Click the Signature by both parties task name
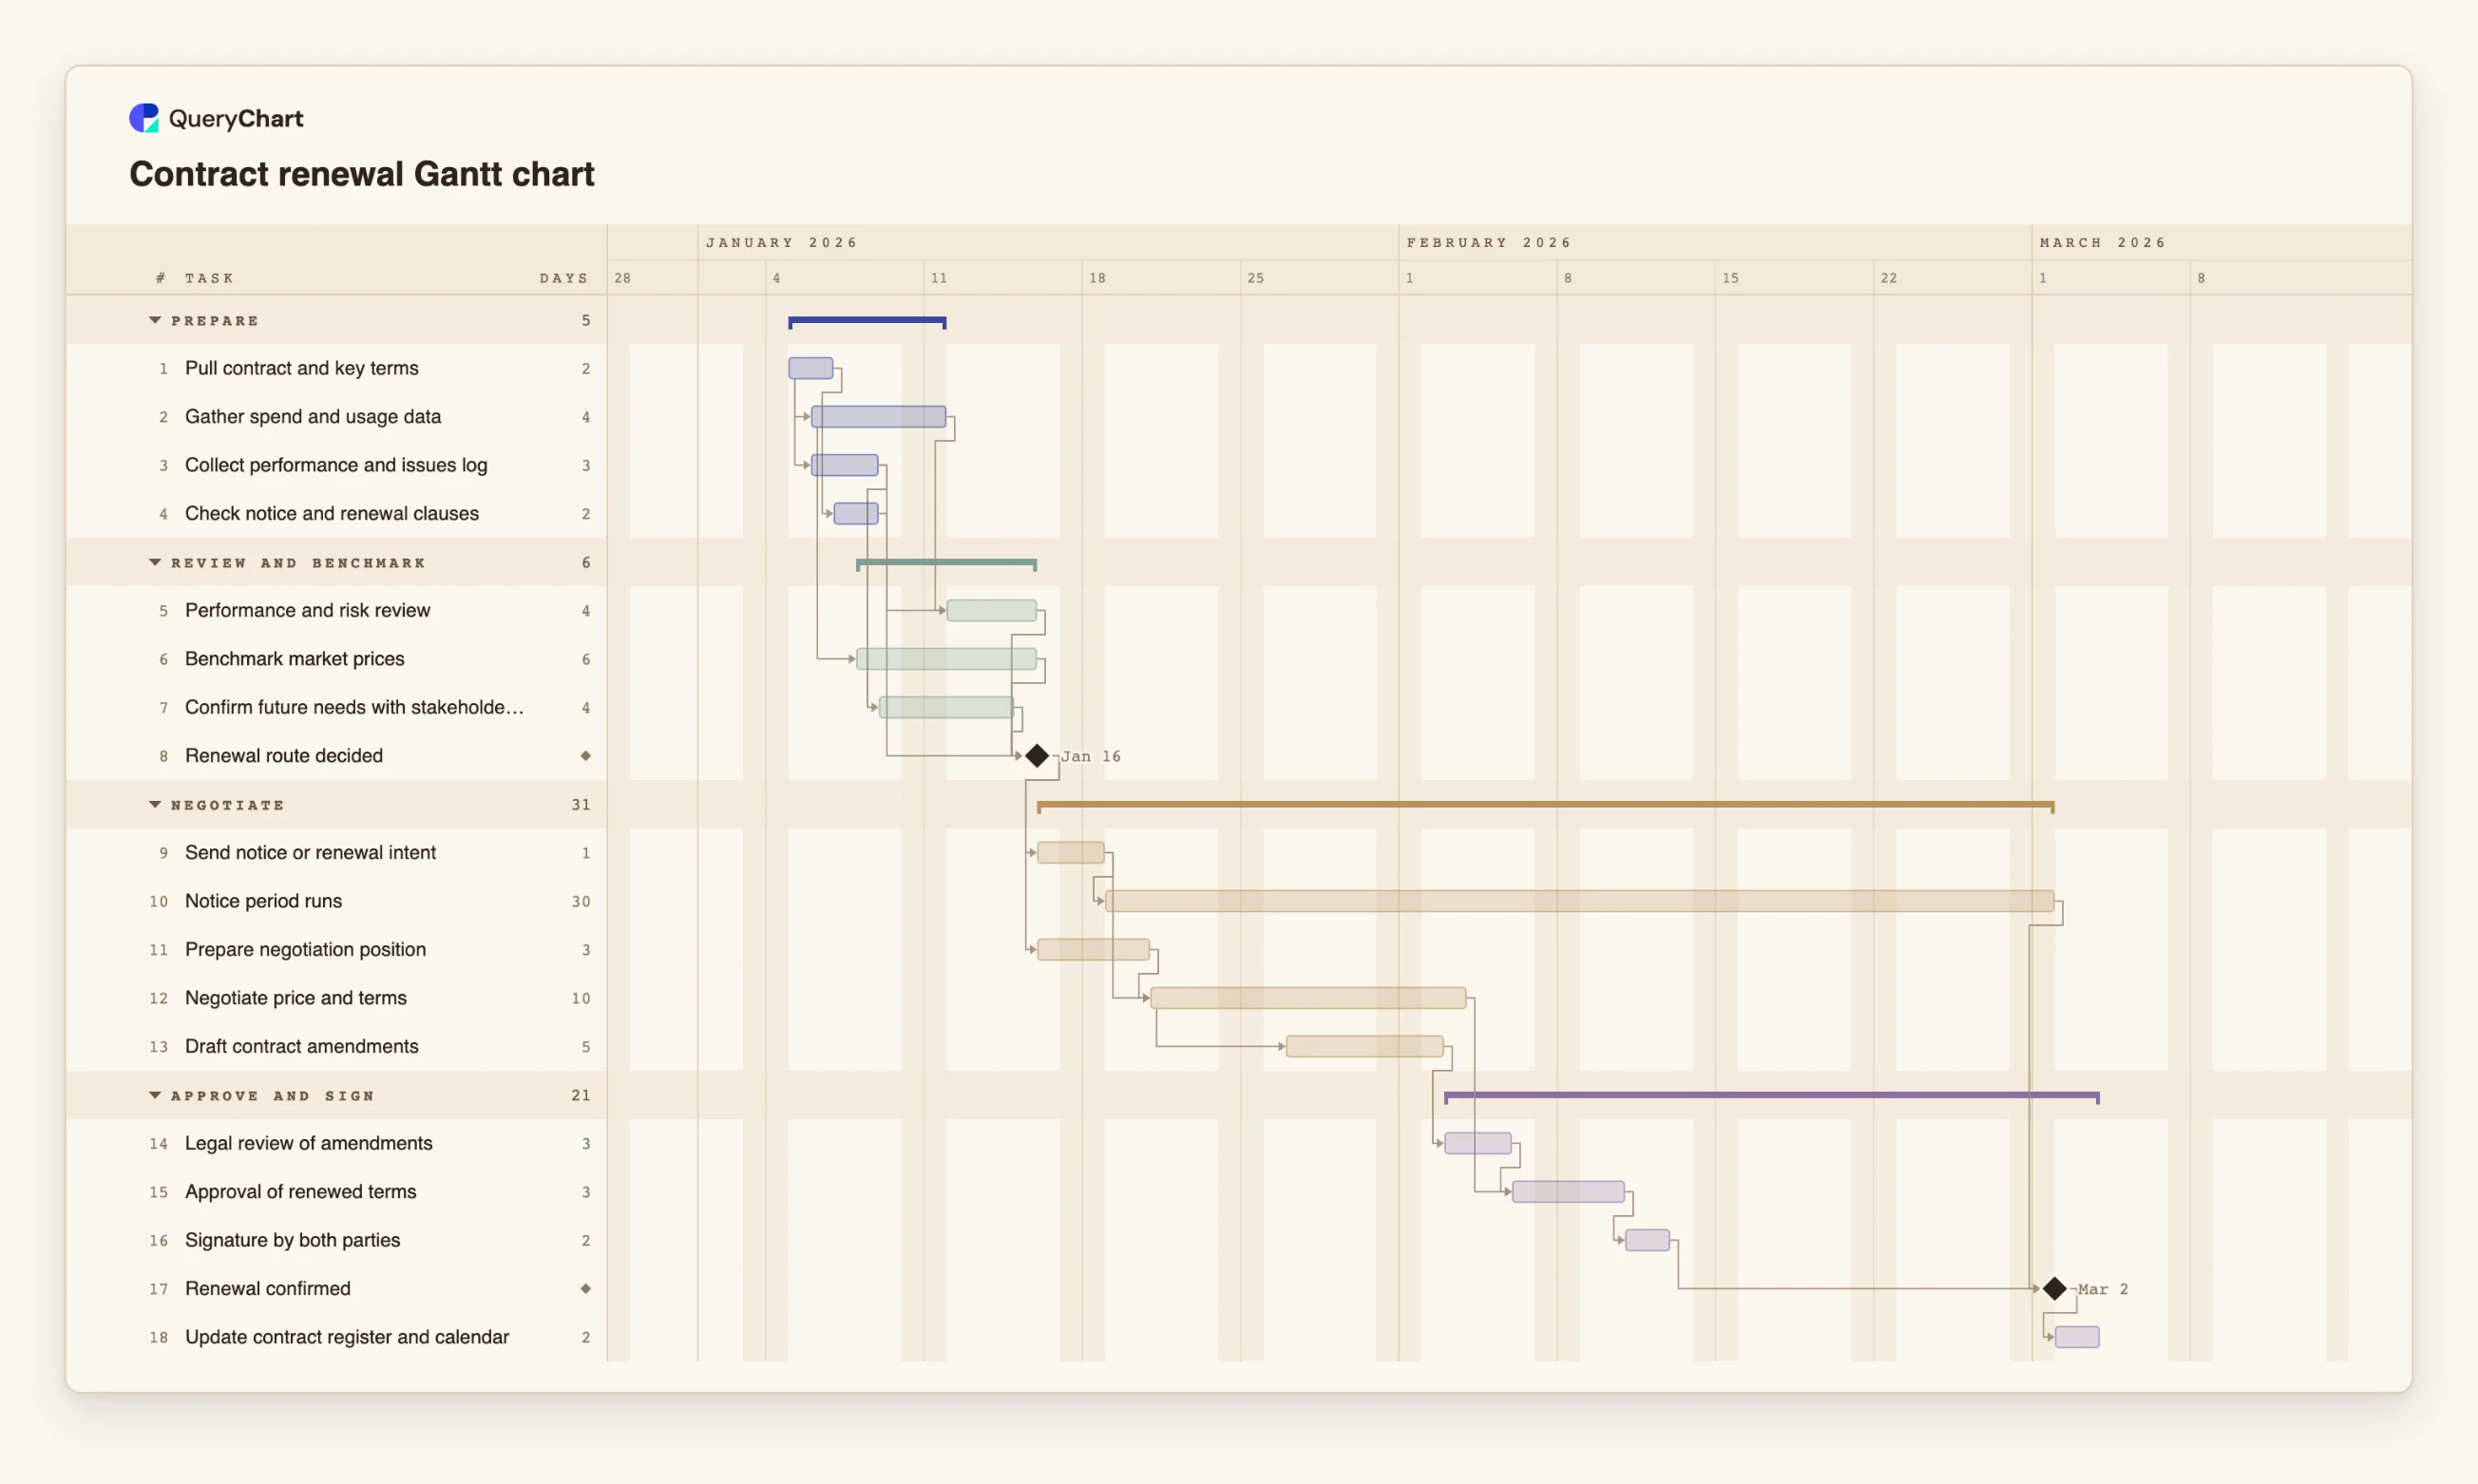Screen dimensions: 2478x1484 (x=293, y=1240)
